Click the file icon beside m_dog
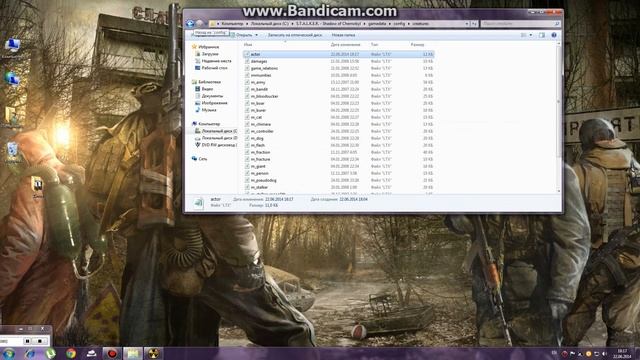This screenshot has height=360, width=640. click(247, 138)
